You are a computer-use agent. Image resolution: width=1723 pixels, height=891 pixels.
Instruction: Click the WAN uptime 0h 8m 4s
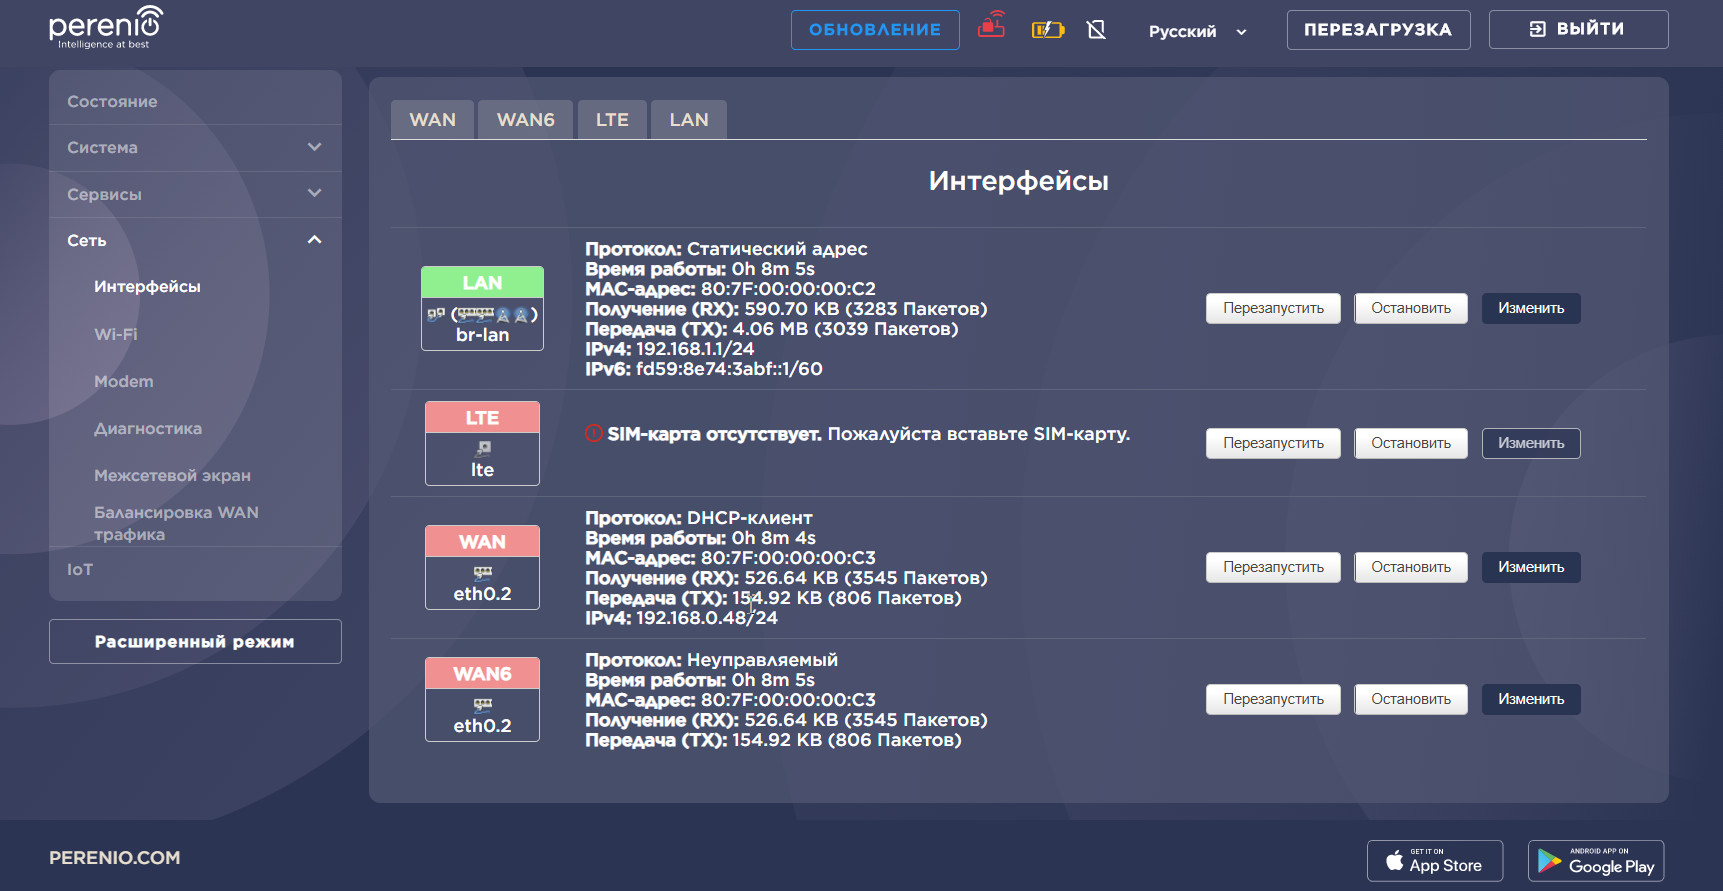[x=774, y=538]
